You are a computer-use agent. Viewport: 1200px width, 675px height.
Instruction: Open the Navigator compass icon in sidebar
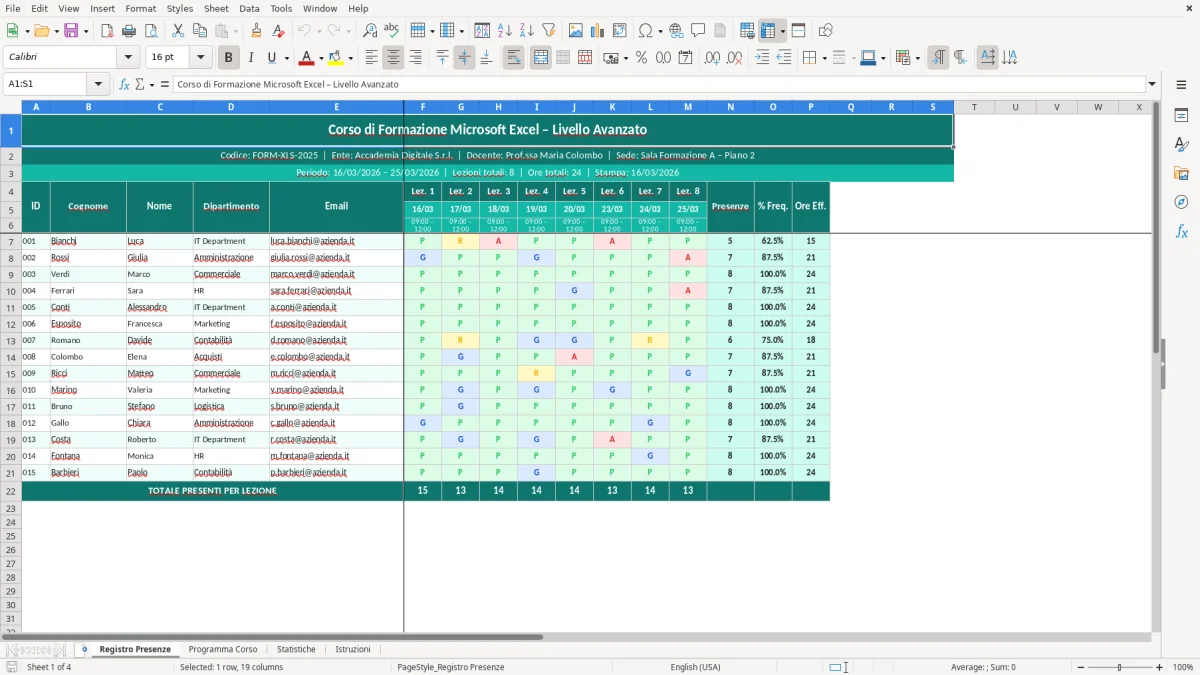(1181, 202)
